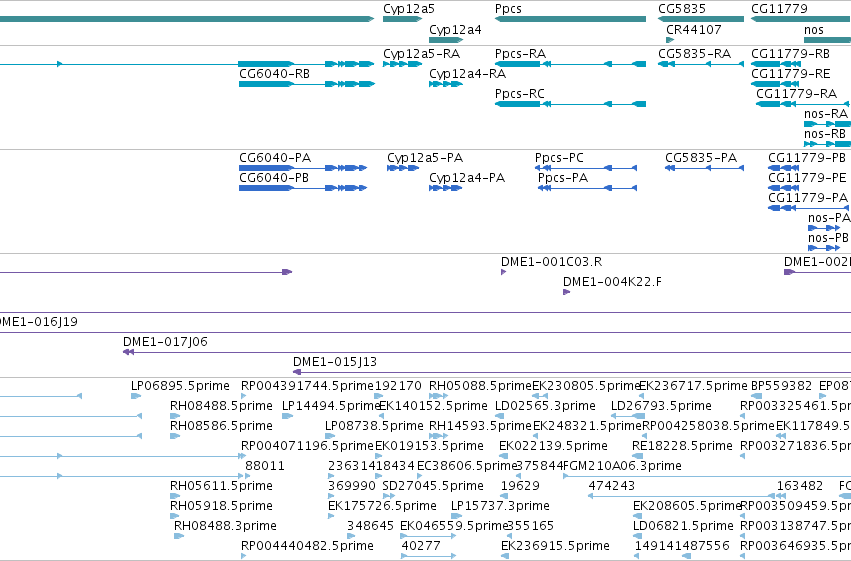Click the EK236915.5prime EST label
The height and width of the screenshot is (561, 851).
click(x=555, y=546)
